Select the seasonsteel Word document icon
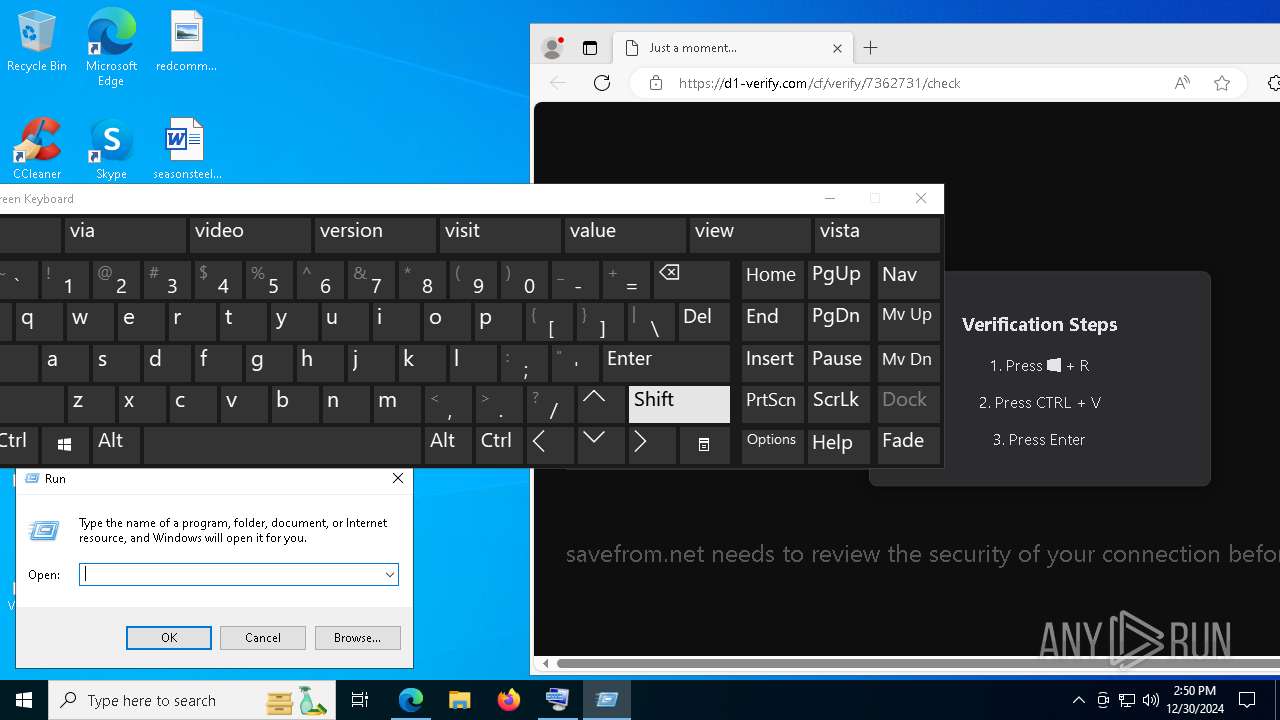The width and height of the screenshot is (1280, 720). pyautogui.click(x=187, y=149)
